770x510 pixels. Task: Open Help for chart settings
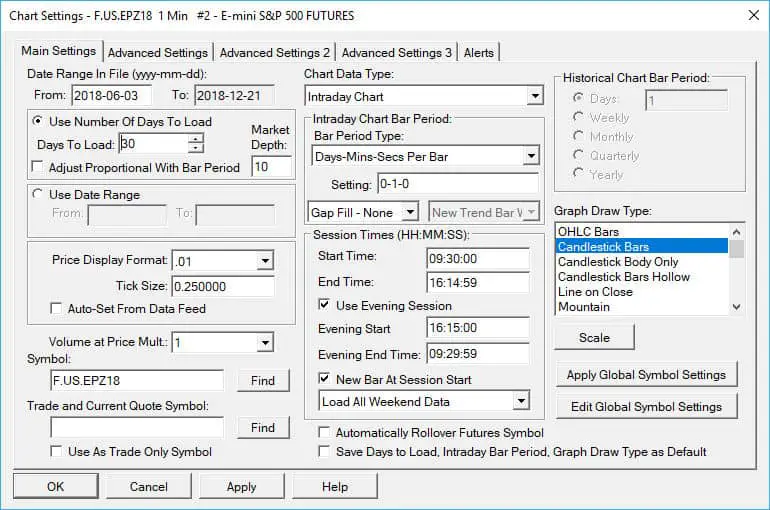(x=334, y=486)
